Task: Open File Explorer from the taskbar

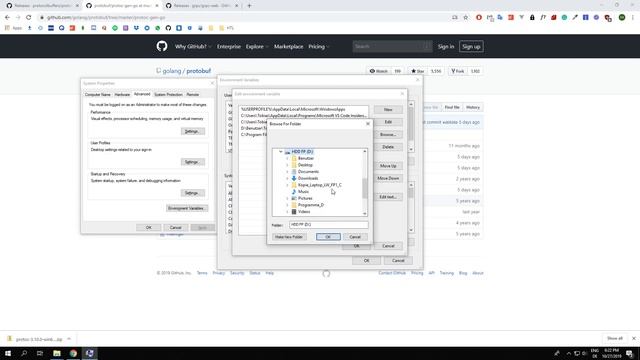Action: click(57, 353)
